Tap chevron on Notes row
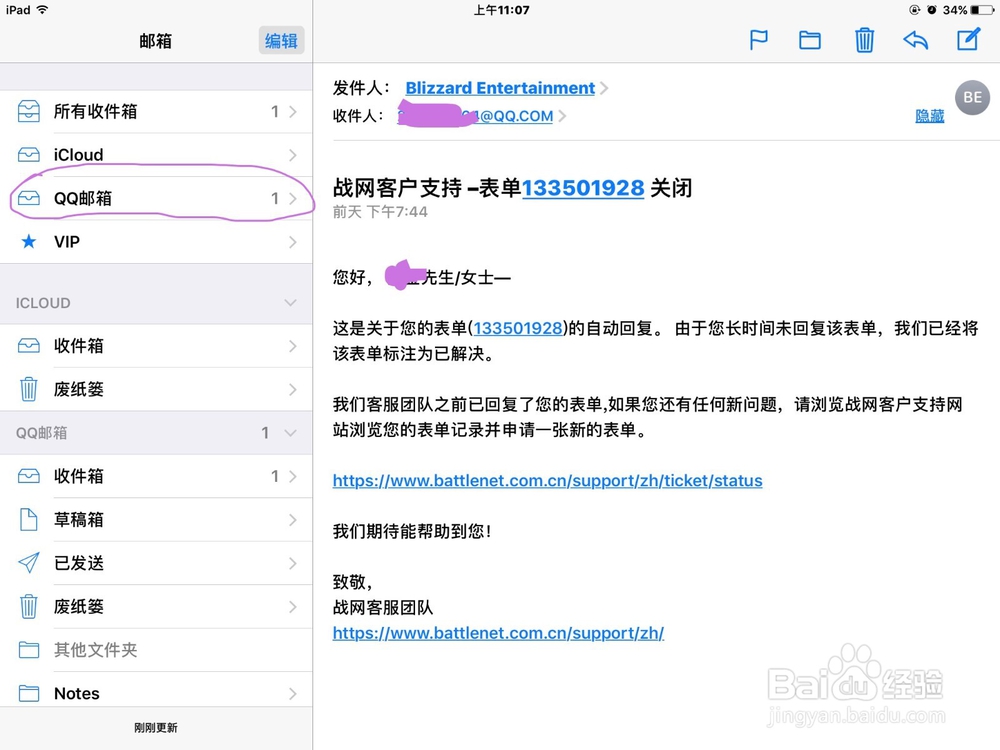Image resolution: width=1000 pixels, height=750 pixels. tap(293, 693)
